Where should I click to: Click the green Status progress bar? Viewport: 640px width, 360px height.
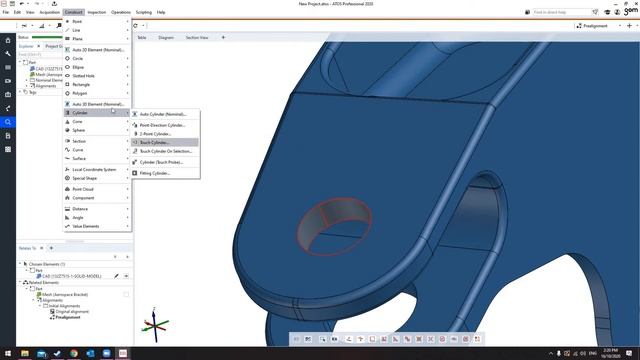pos(47,37)
